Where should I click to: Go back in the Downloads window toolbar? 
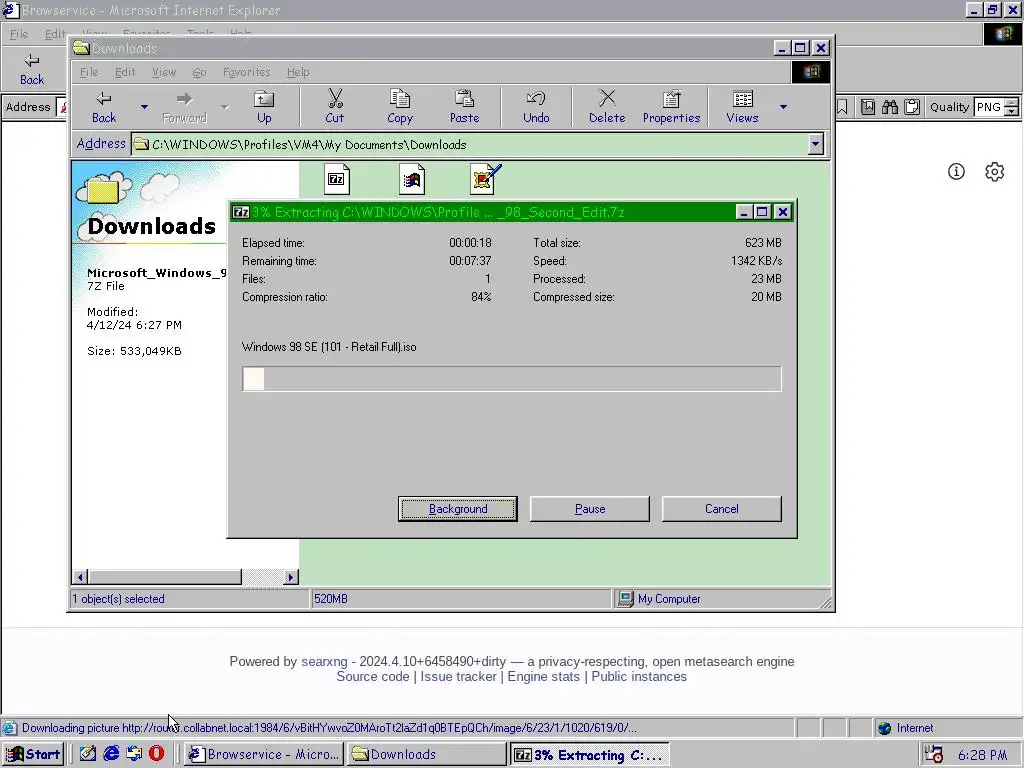[104, 107]
